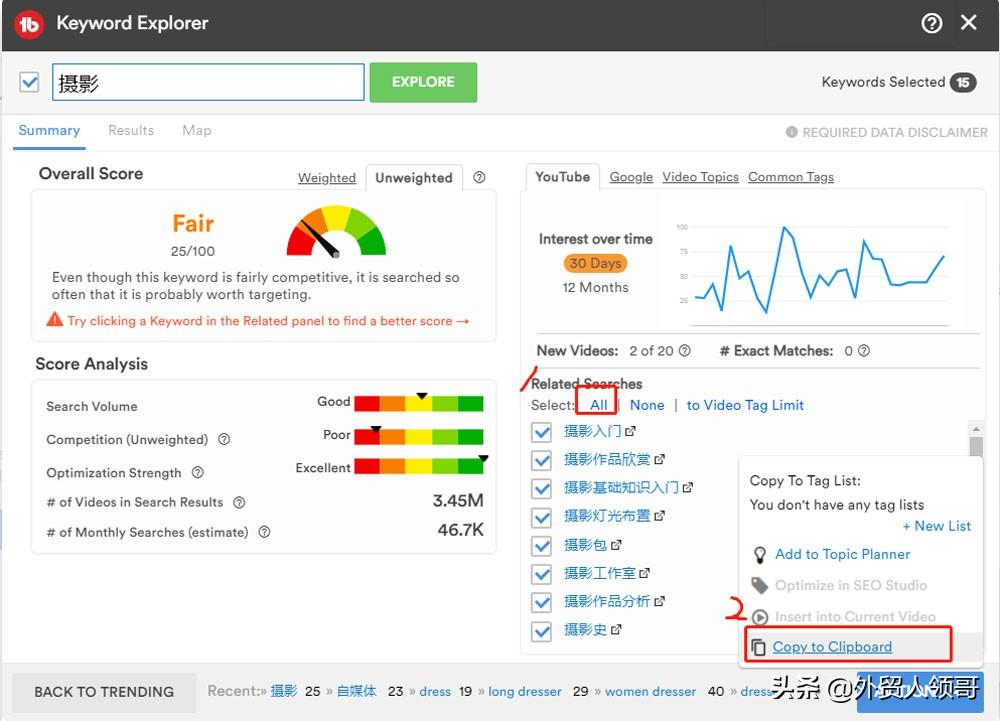This screenshot has width=1000, height=721.
Task: Select the 12 Months interest range
Action: pyautogui.click(x=595, y=288)
